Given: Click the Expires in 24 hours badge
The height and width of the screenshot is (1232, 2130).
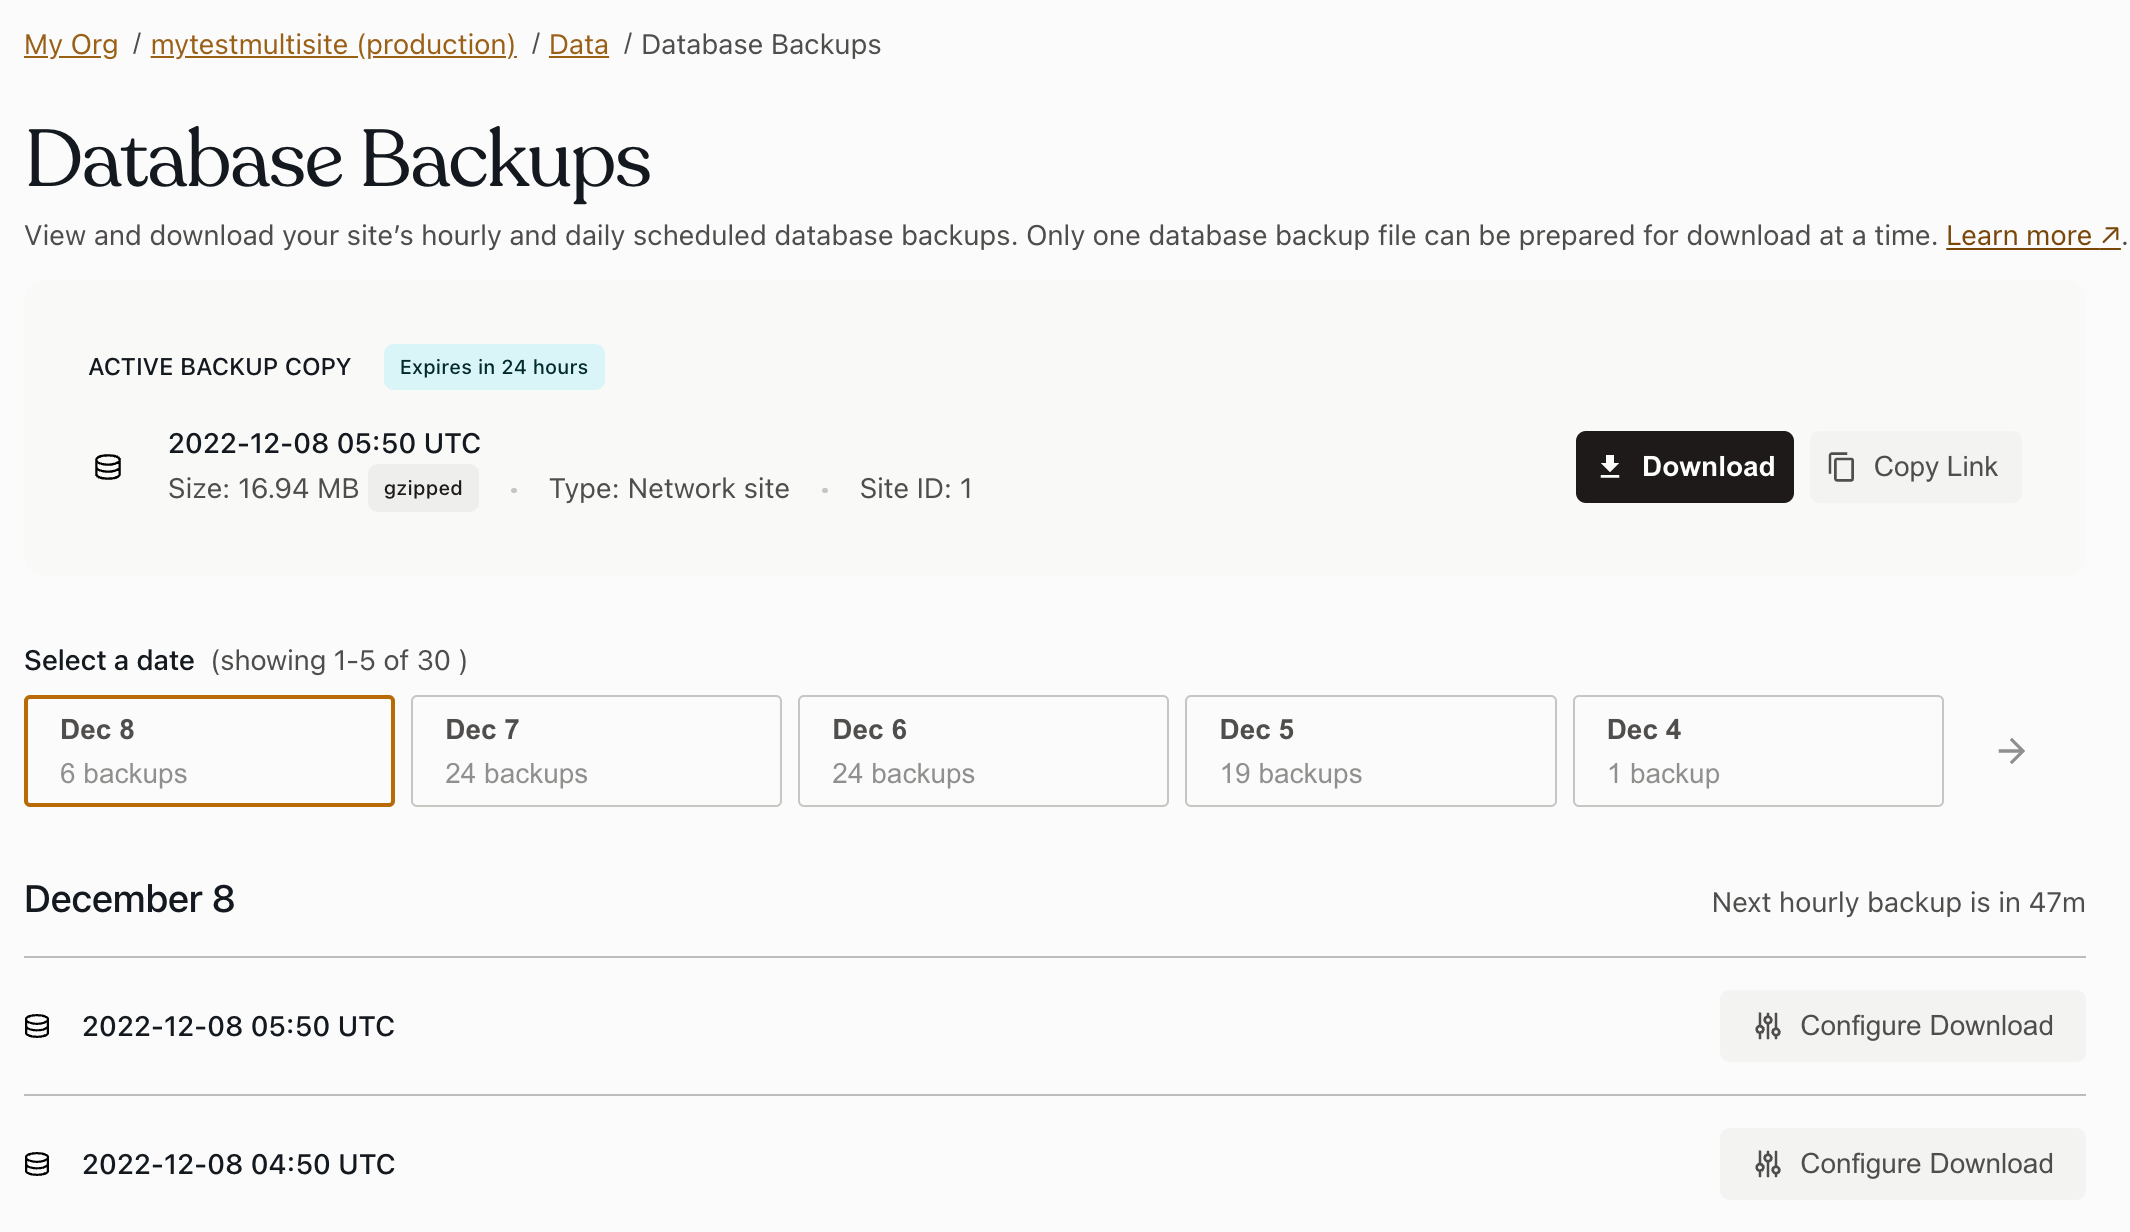Looking at the screenshot, I should (x=494, y=367).
